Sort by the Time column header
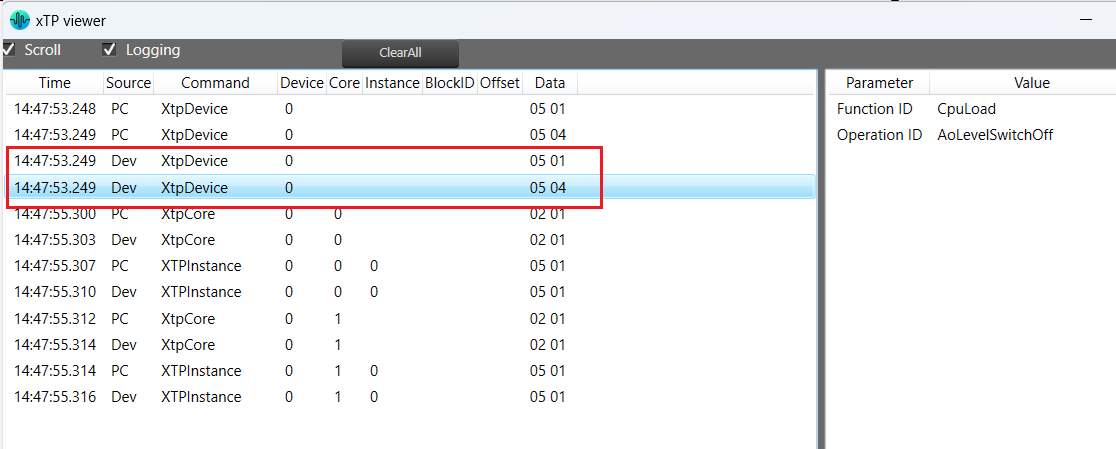Image resolution: width=1116 pixels, height=449 pixels. click(x=55, y=83)
